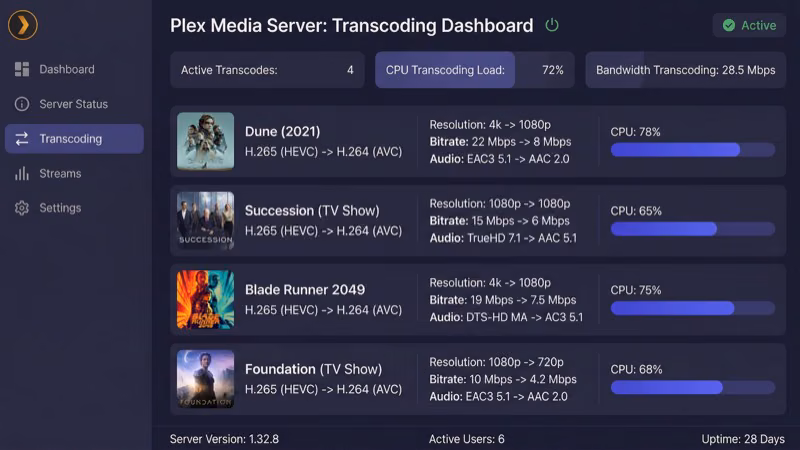Image resolution: width=800 pixels, height=450 pixels.
Task: Open Dashboard in the sidebar
Action: pyautogui.click(x=74, y=69)
